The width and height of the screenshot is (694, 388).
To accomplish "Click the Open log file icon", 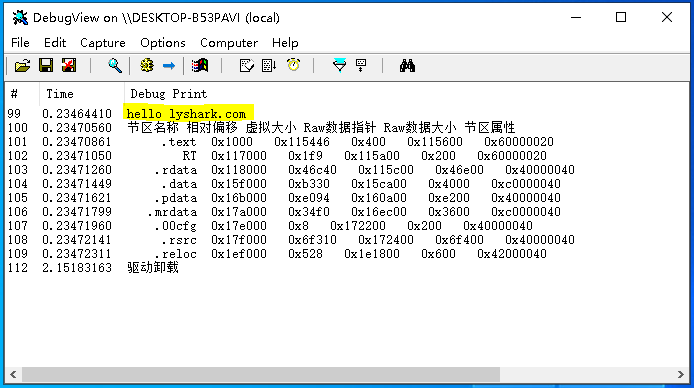I will tap(23, 66).
